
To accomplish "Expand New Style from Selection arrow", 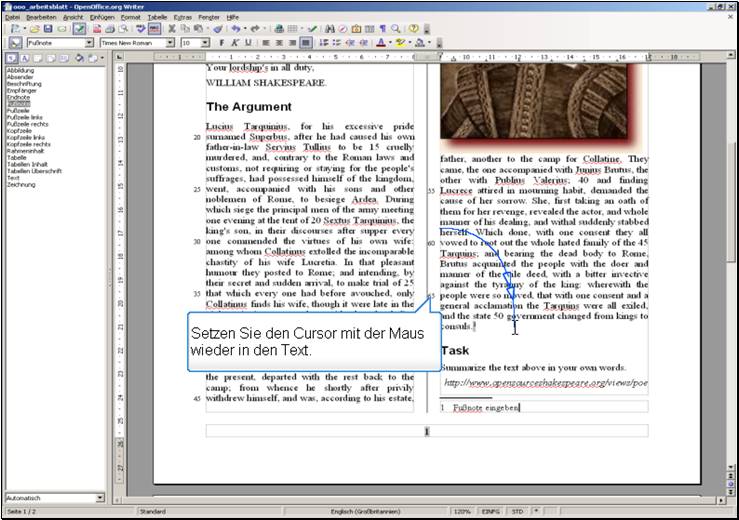I will [x=102, y=58].
